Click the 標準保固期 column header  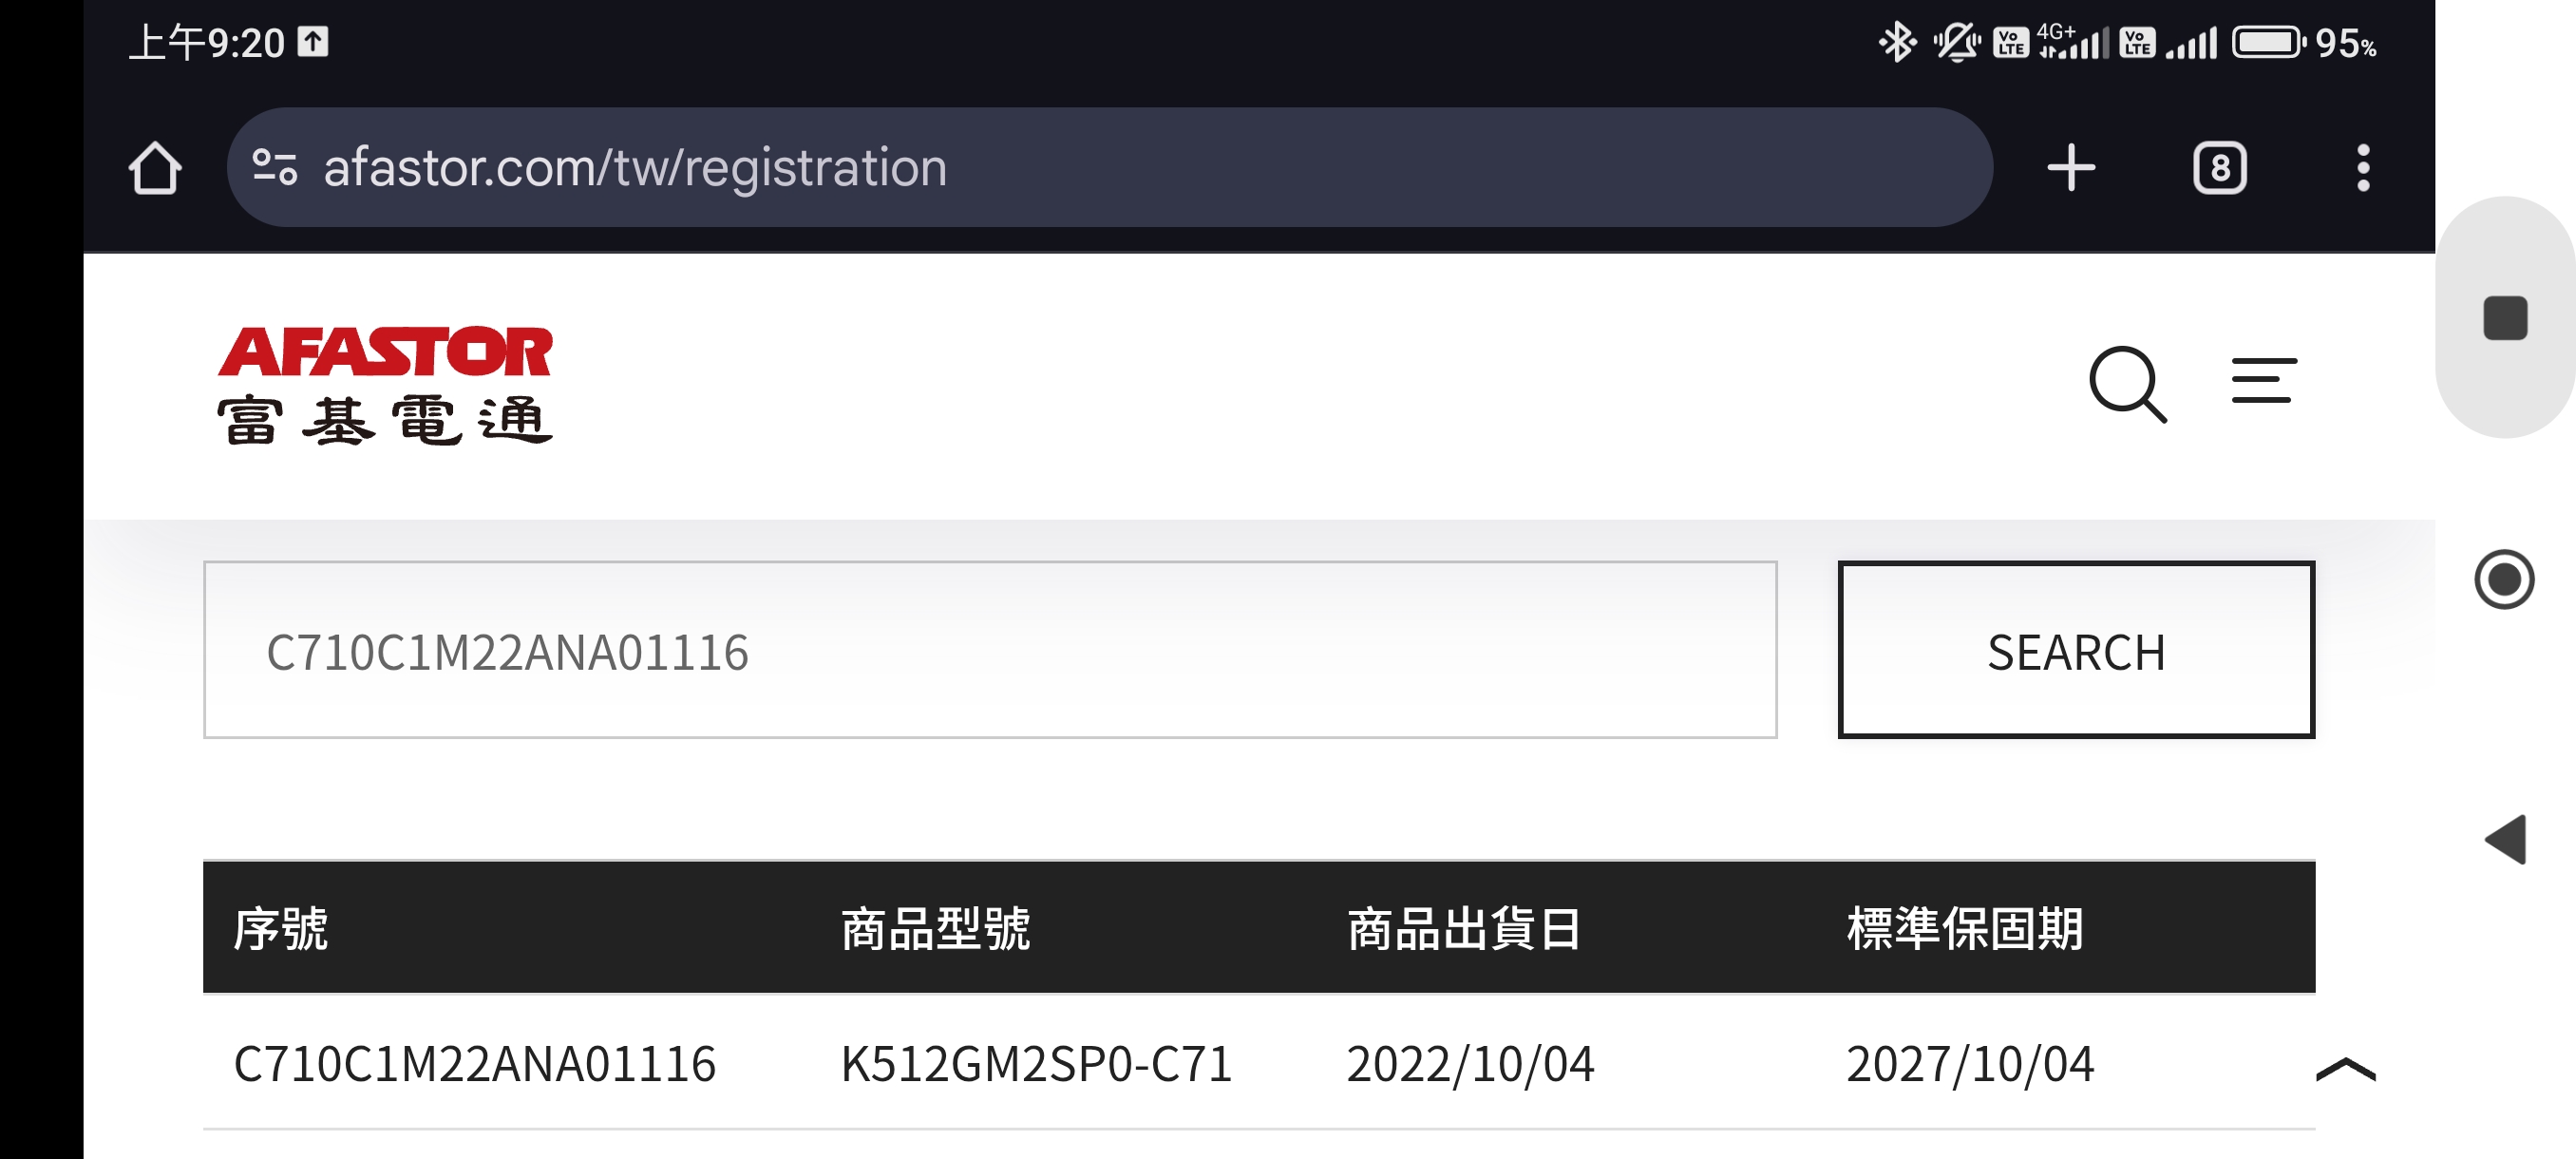pos(1965,928)
